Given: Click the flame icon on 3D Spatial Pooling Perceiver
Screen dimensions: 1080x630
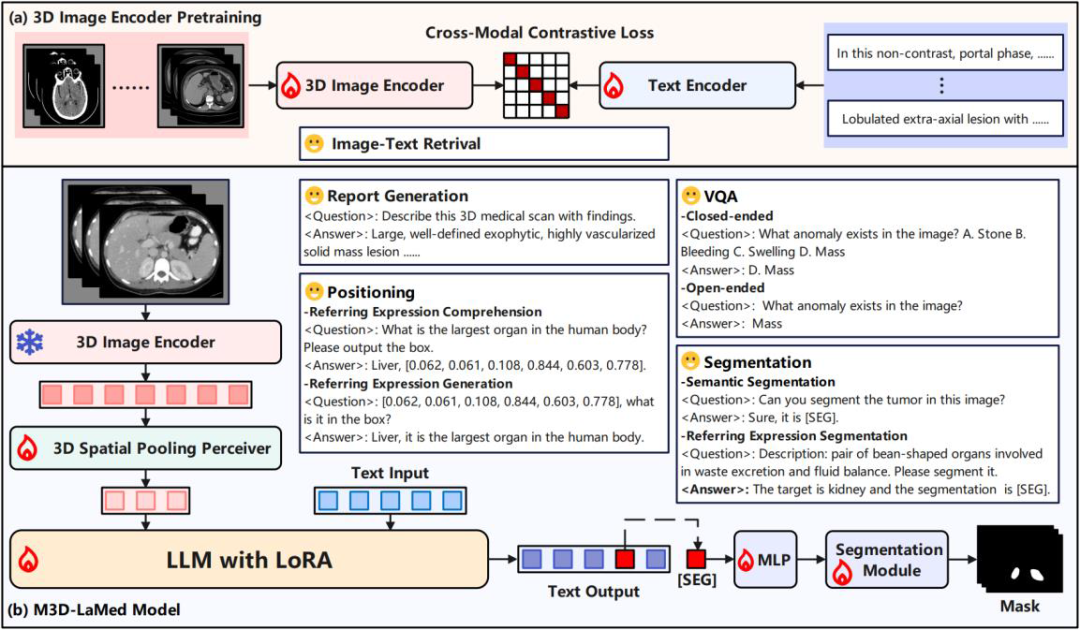Looking at the screenshot, I should [28, 449].
